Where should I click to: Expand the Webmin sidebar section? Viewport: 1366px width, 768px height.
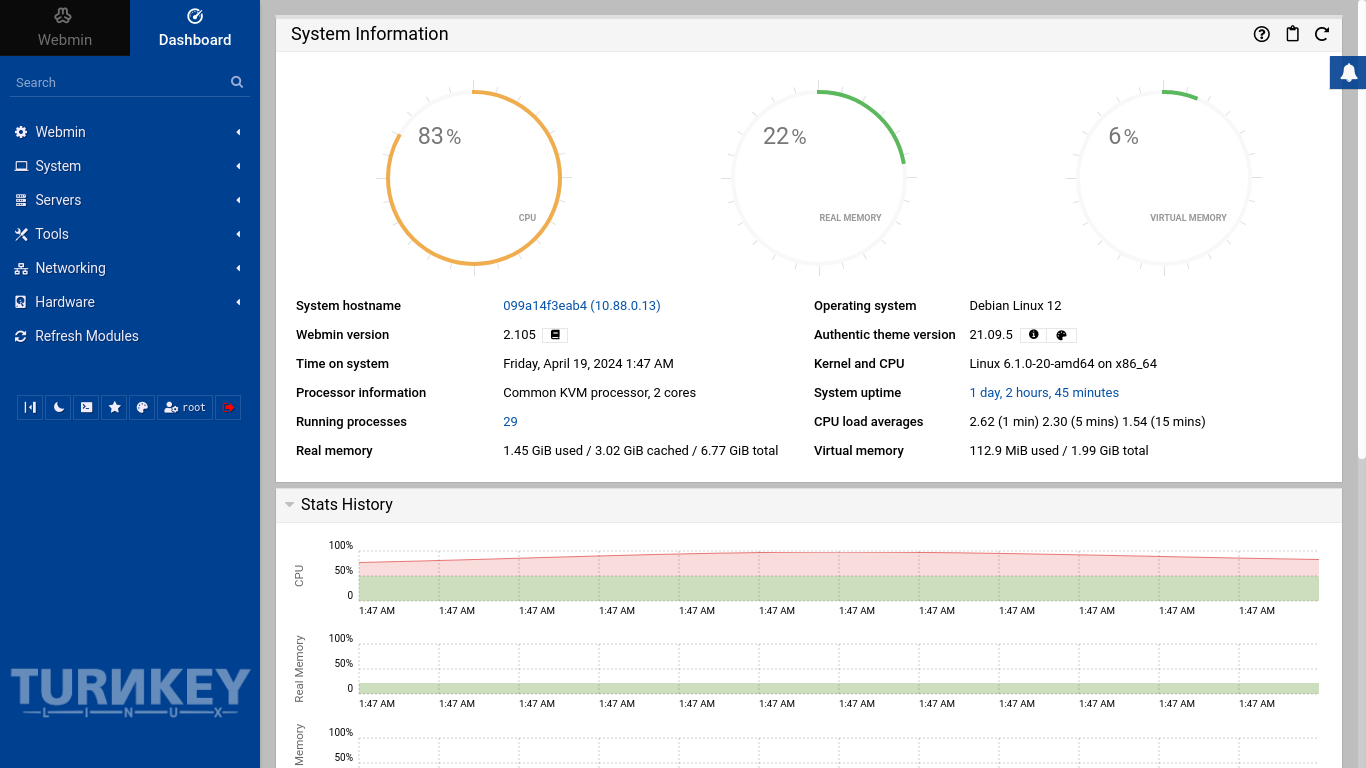coord(60,131)
